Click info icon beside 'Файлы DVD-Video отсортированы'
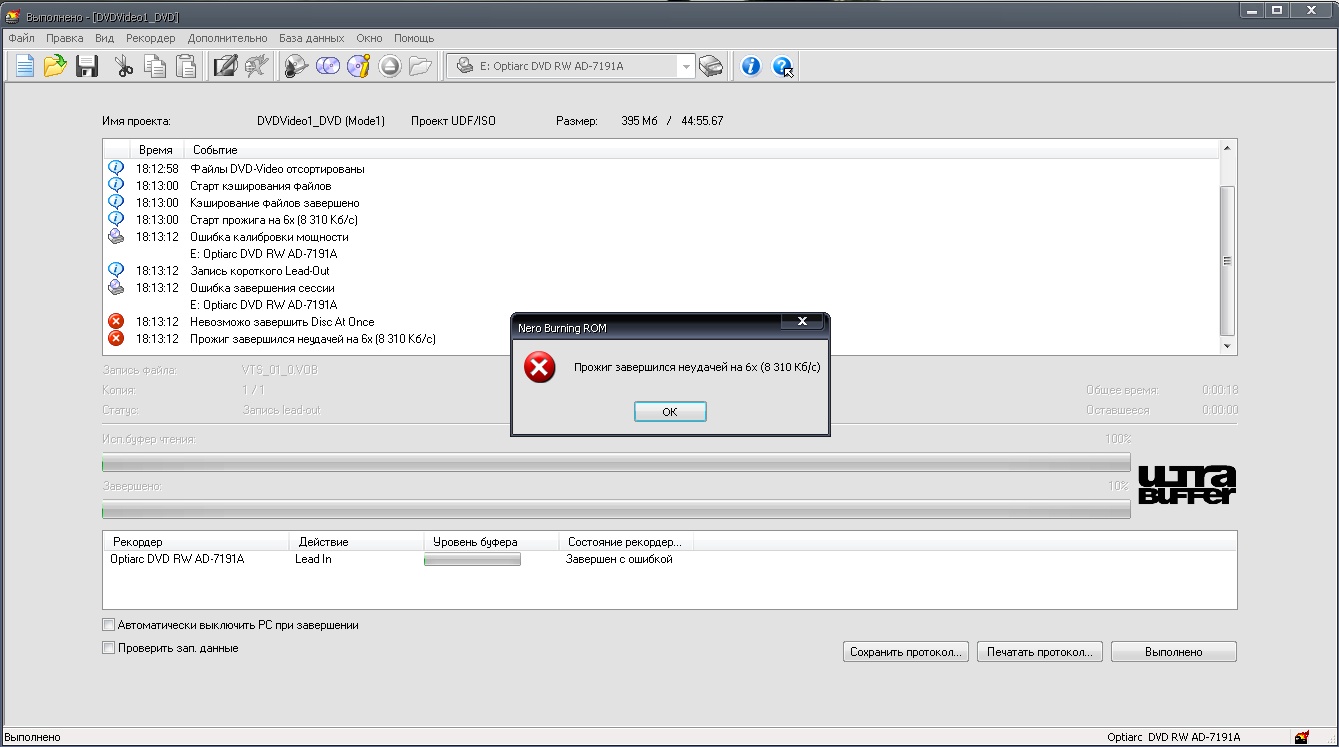This screenshot has height=747, width=1339. coord(116,169)
